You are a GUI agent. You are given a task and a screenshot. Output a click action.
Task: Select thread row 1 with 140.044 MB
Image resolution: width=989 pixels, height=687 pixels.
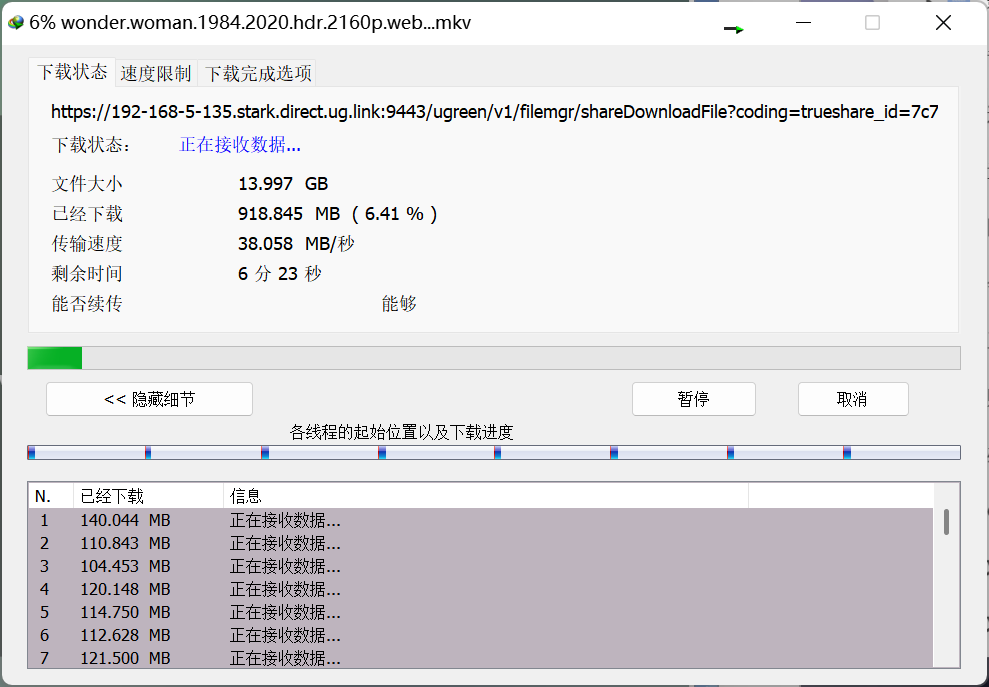click(x=481, y=520)
